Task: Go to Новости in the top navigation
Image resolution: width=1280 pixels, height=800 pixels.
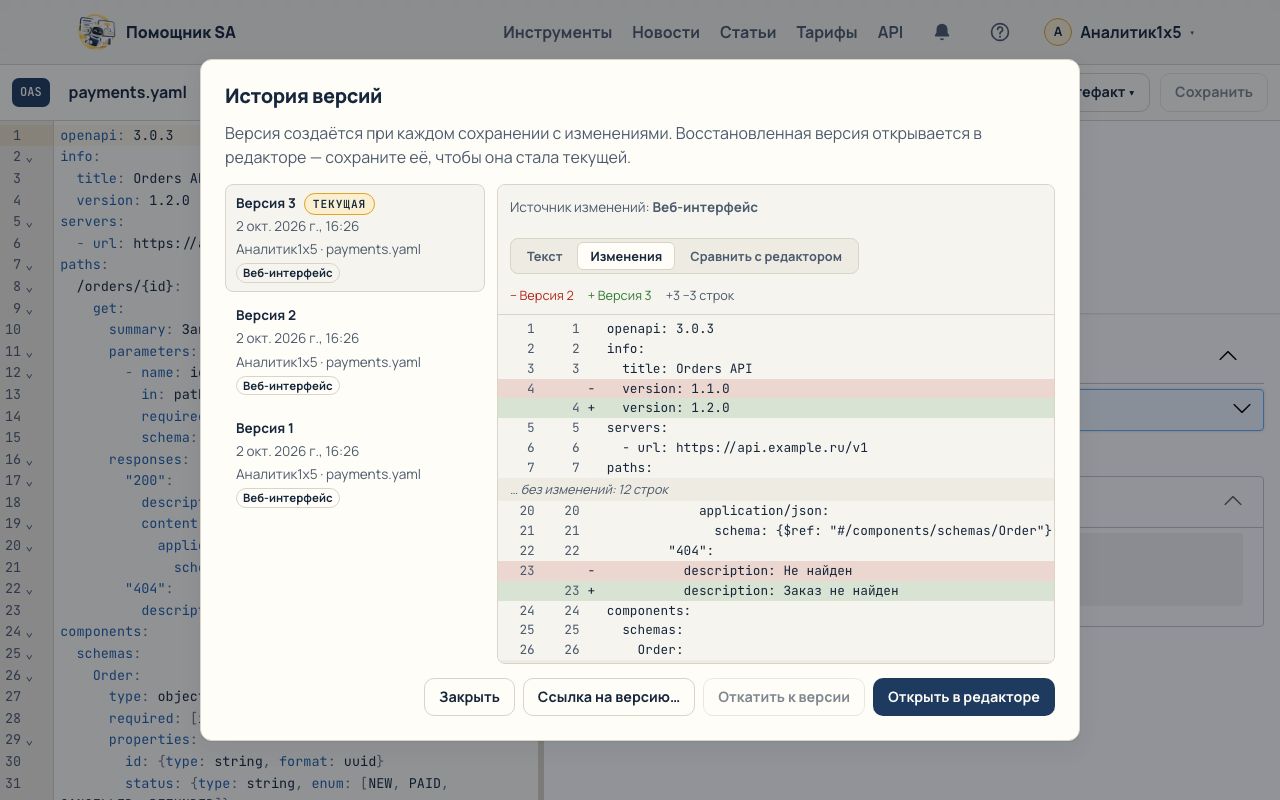Action: tap(666, 32)
